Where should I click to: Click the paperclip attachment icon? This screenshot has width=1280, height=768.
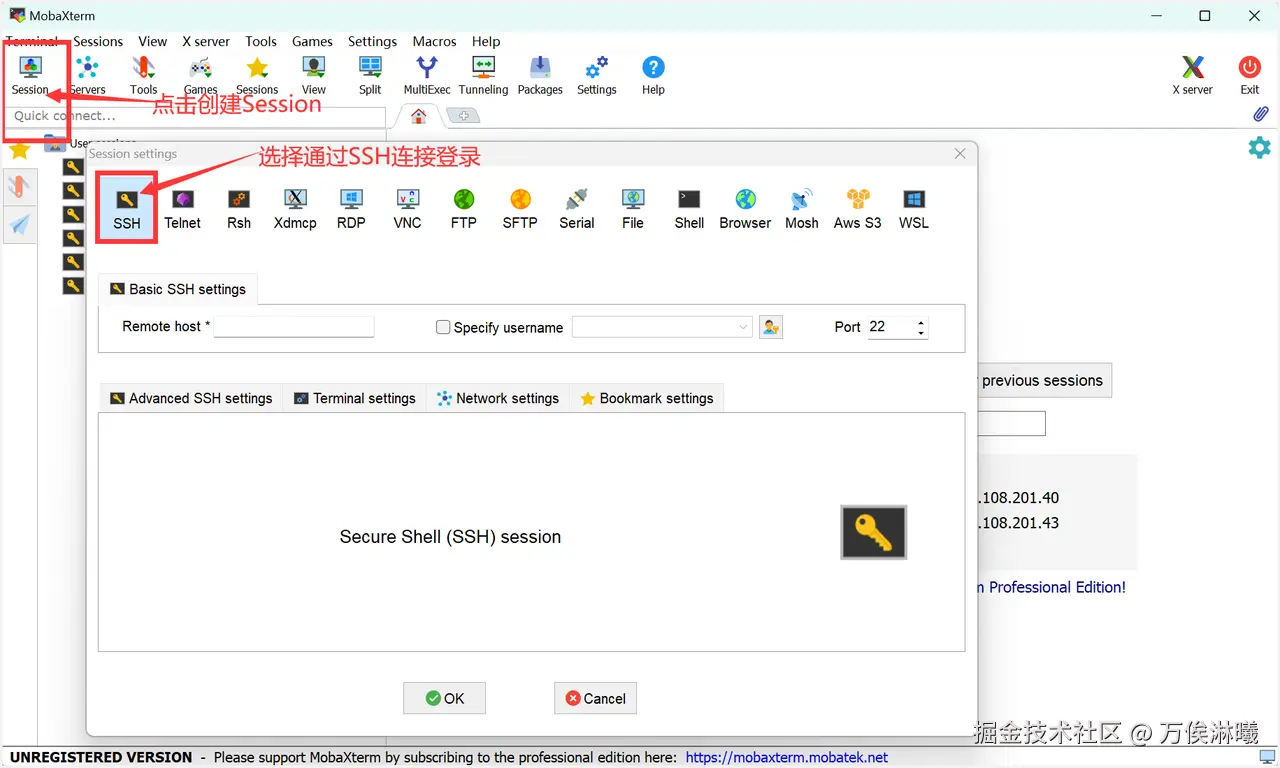(1260, 115)
